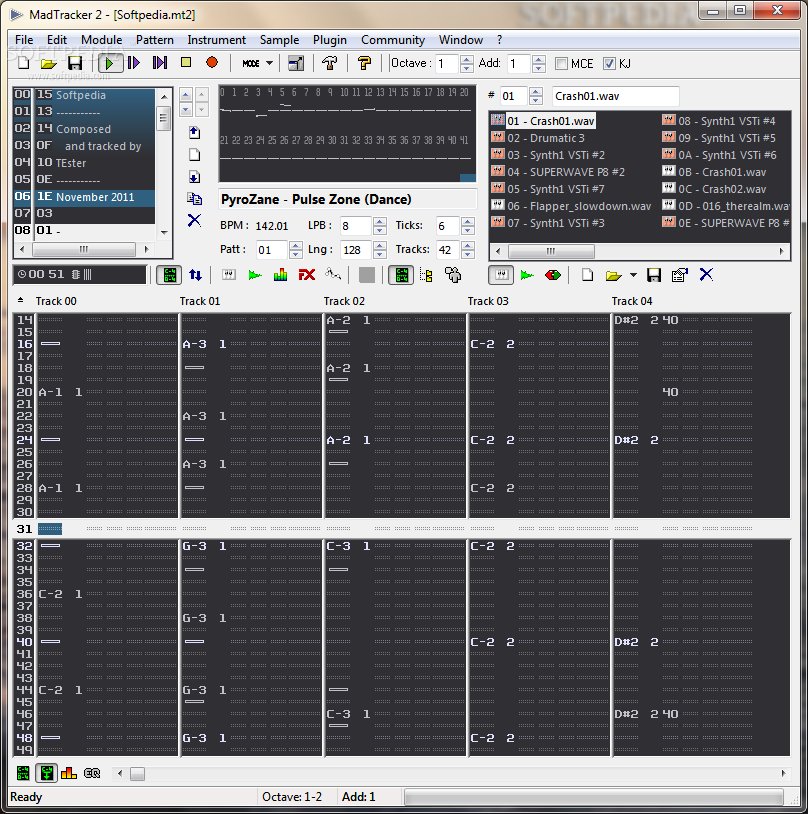Screen dimensions: 808x814
Task: Open the Window menu
Action: coord(461,40)
